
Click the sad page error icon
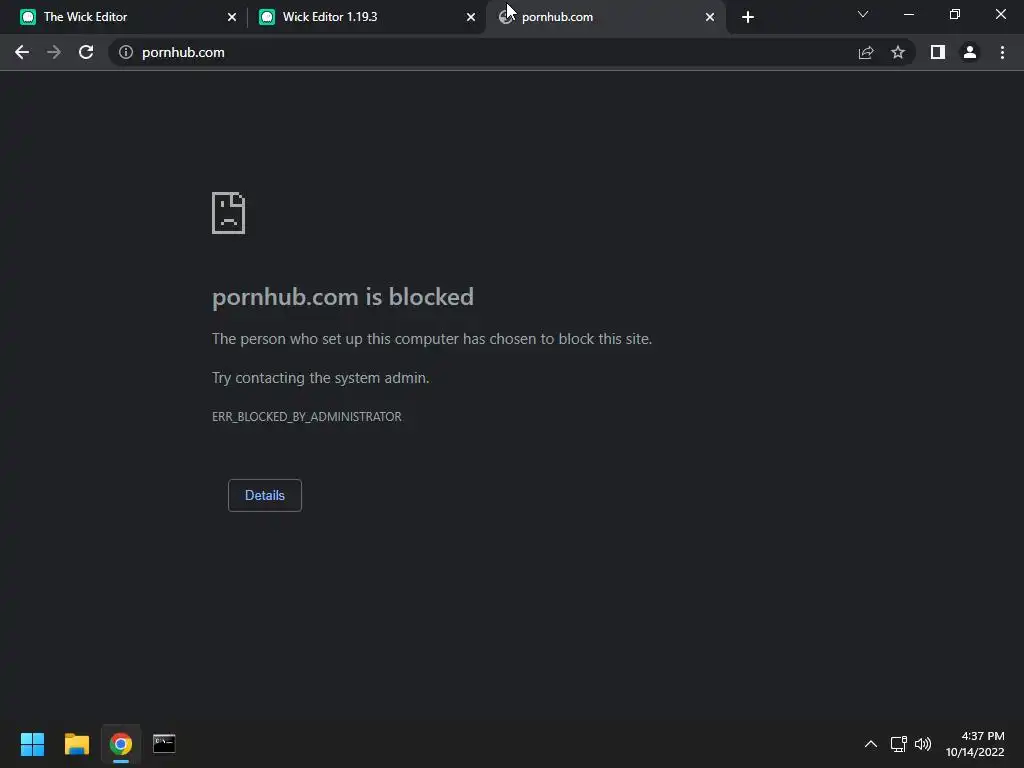tap(229, 213)
